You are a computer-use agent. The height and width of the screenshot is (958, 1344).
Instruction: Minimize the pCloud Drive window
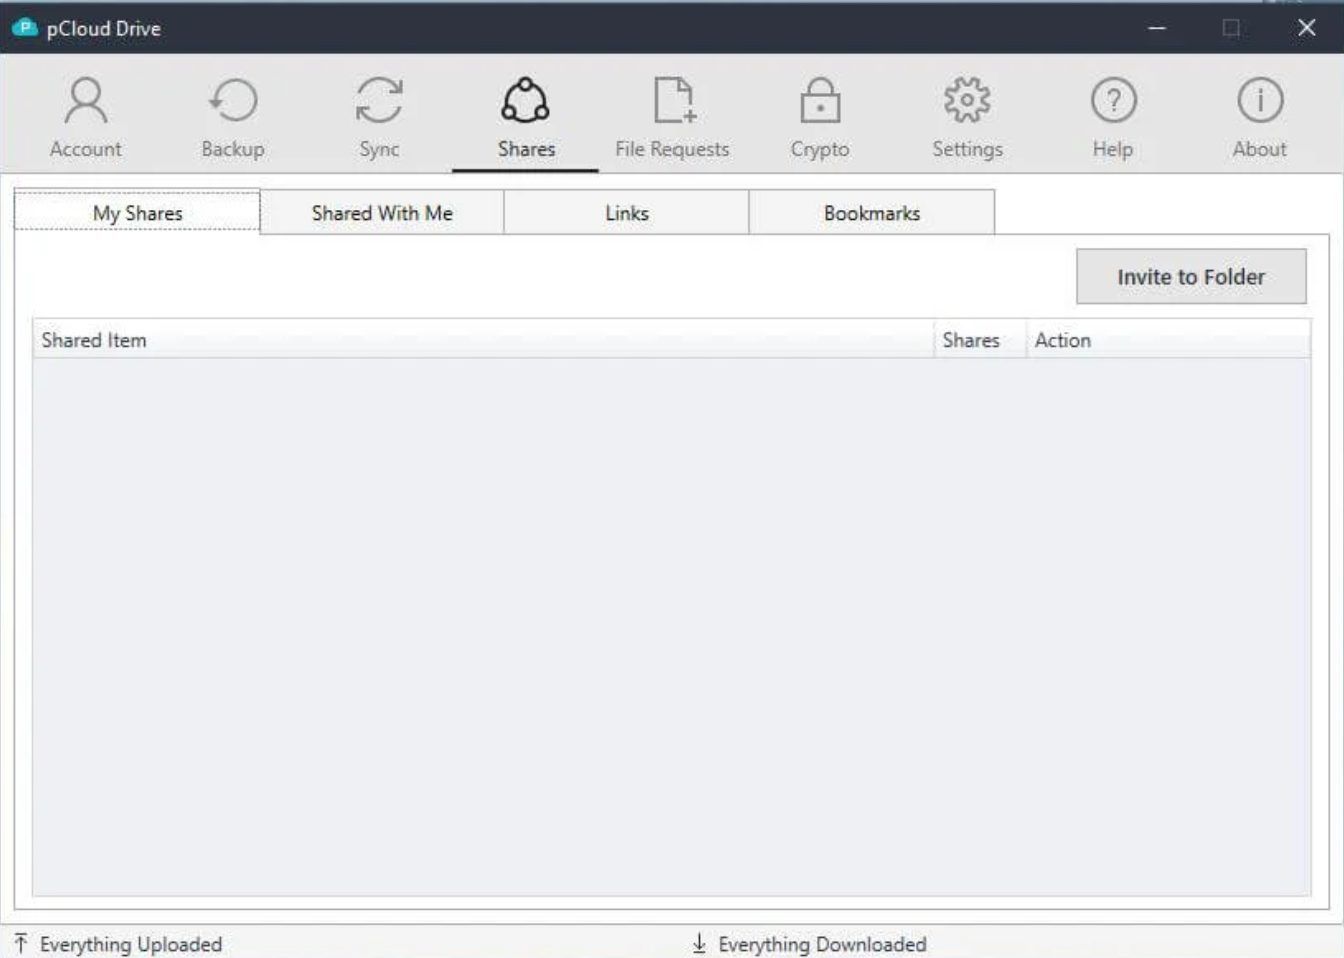click(x=1157, y=28)
